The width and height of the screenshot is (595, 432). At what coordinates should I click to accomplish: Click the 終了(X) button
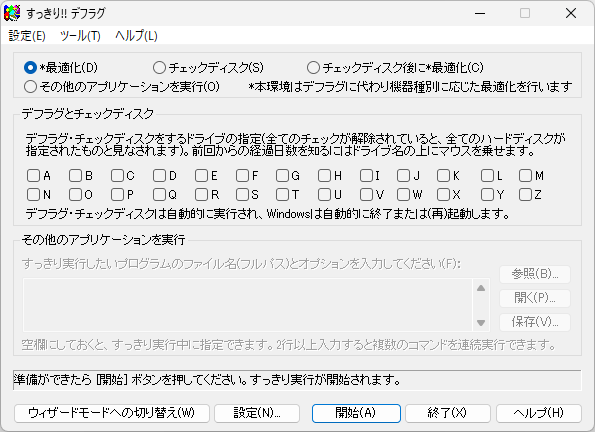point(447,413)
